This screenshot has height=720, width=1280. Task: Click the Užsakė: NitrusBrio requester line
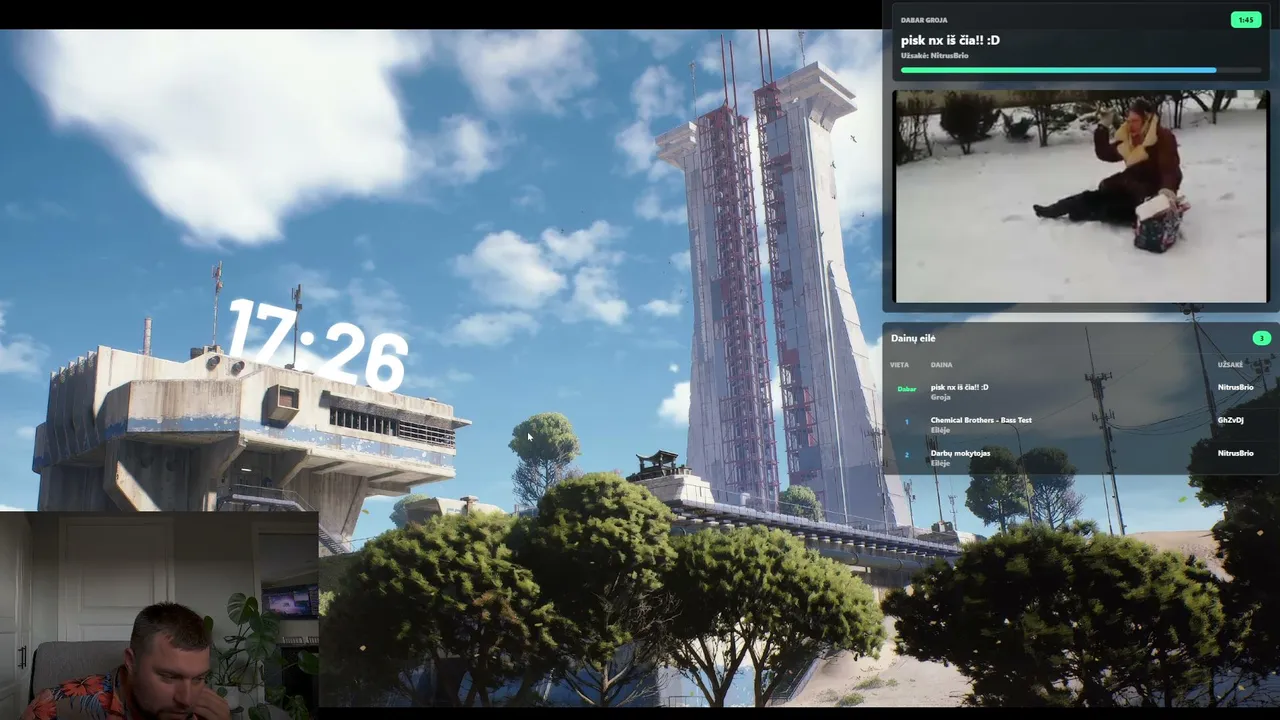[935, 56]
